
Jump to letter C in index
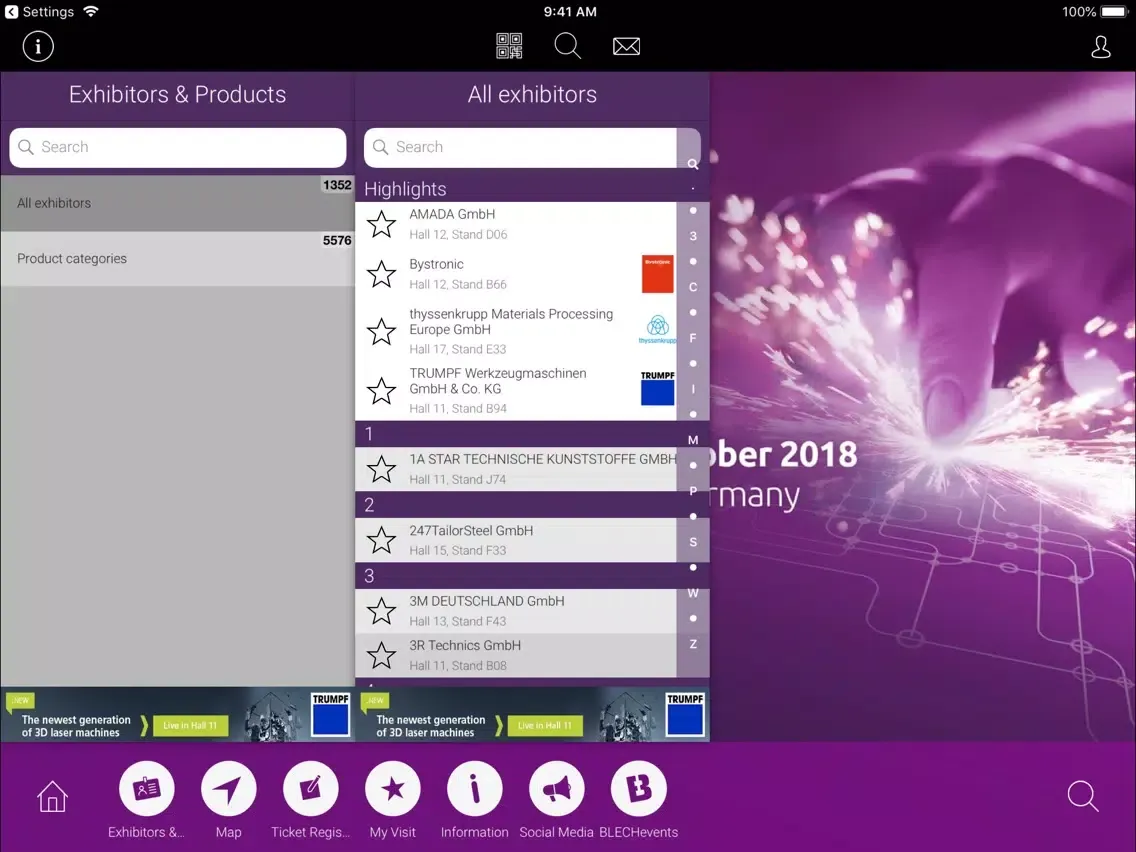tap(693, 287)
